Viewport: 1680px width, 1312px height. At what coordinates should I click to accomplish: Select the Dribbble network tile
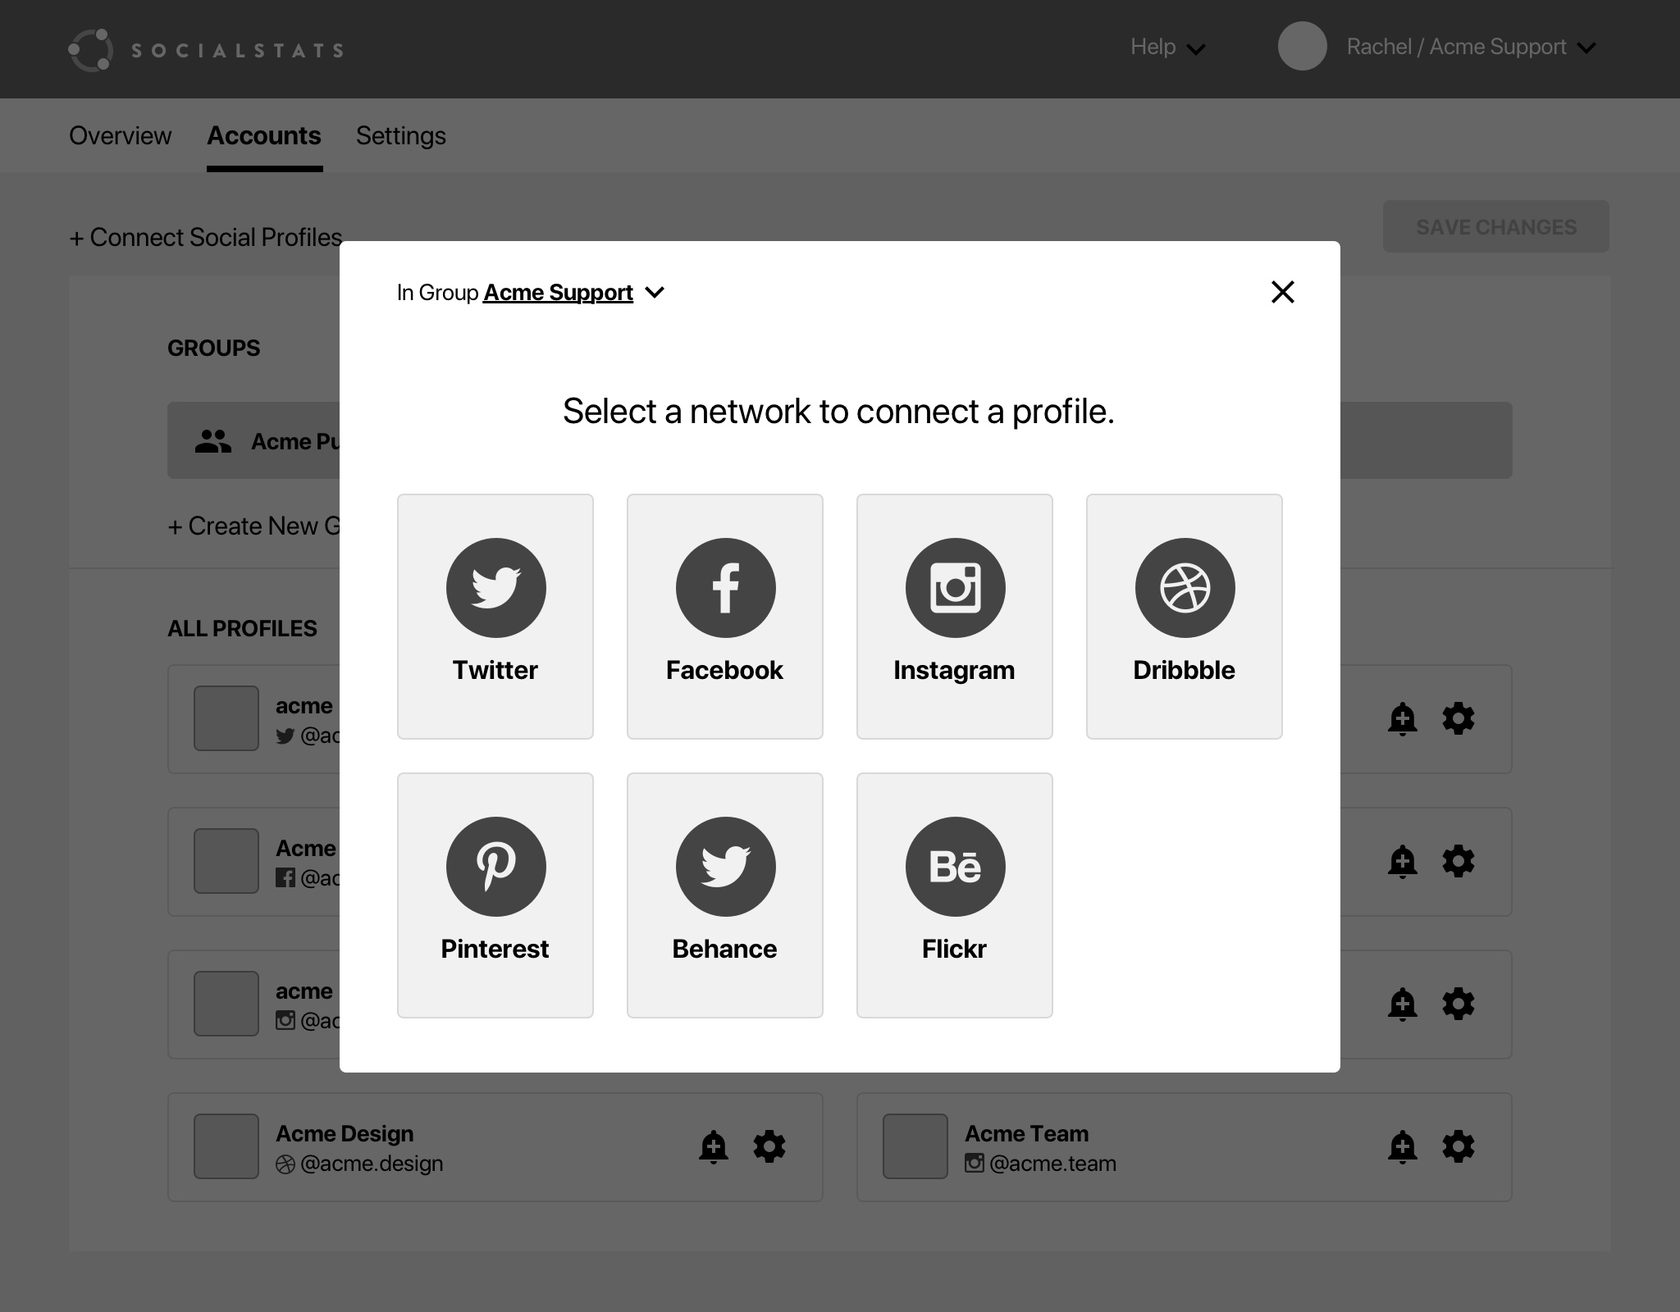[x=1184, y=616]
